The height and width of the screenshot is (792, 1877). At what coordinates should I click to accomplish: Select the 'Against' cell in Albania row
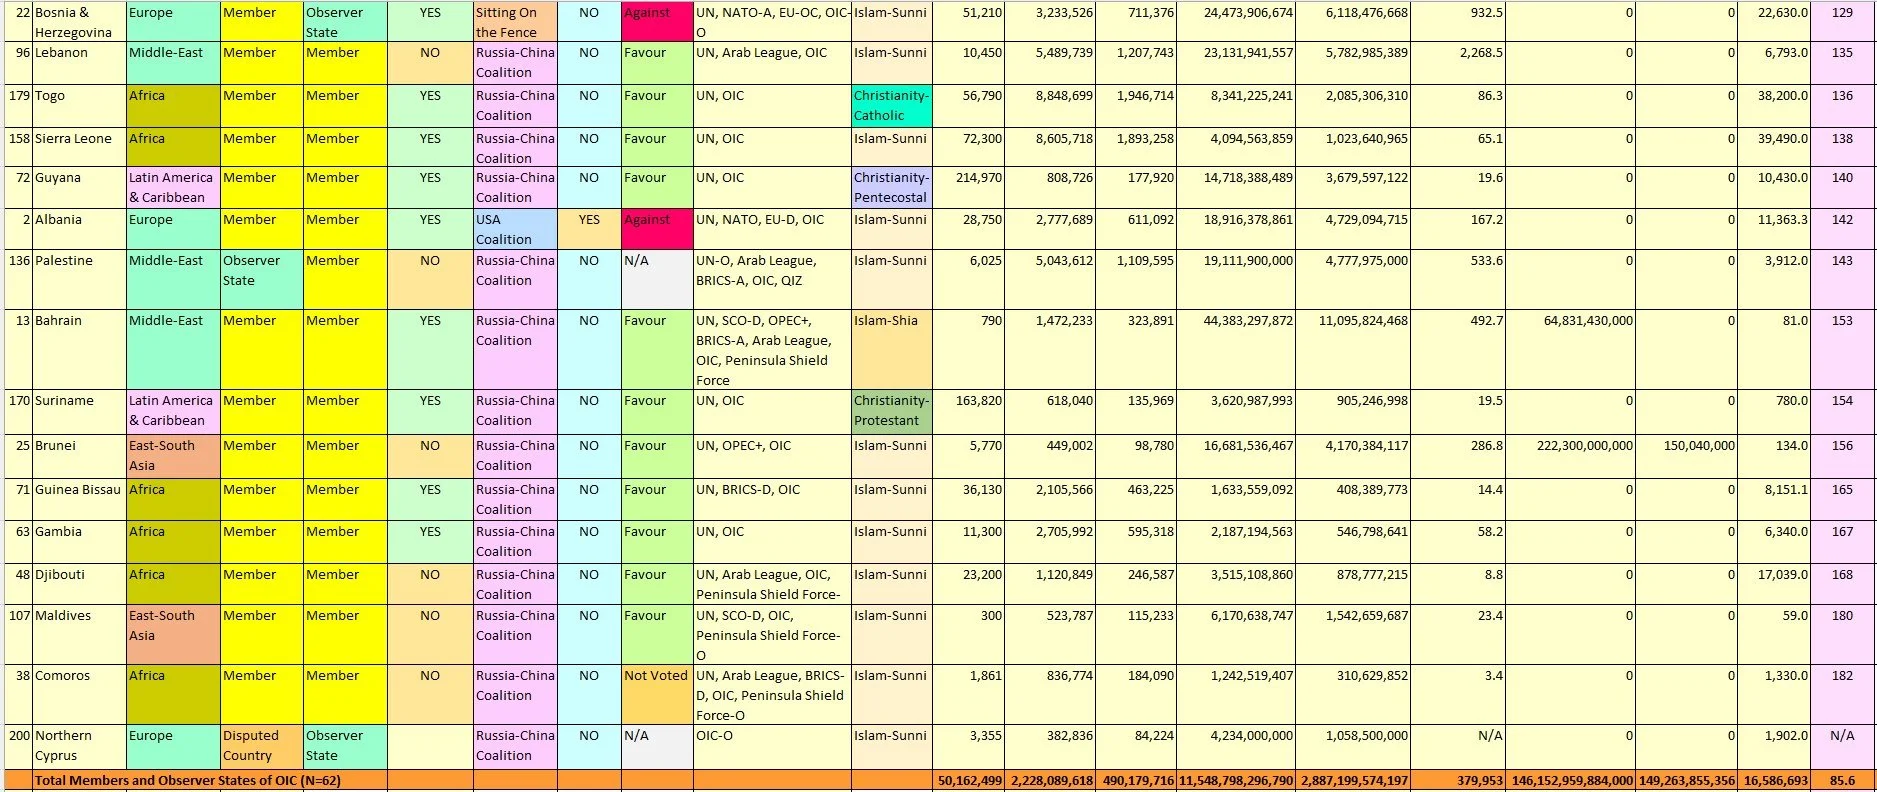(657, 229)
